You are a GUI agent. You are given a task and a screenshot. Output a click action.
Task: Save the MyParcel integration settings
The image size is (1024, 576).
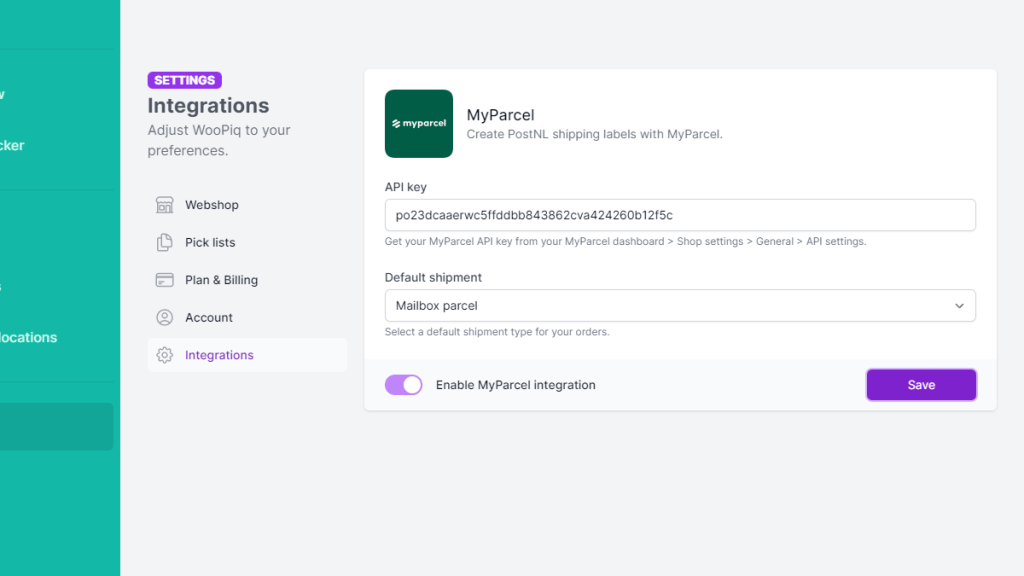[921, 385]
